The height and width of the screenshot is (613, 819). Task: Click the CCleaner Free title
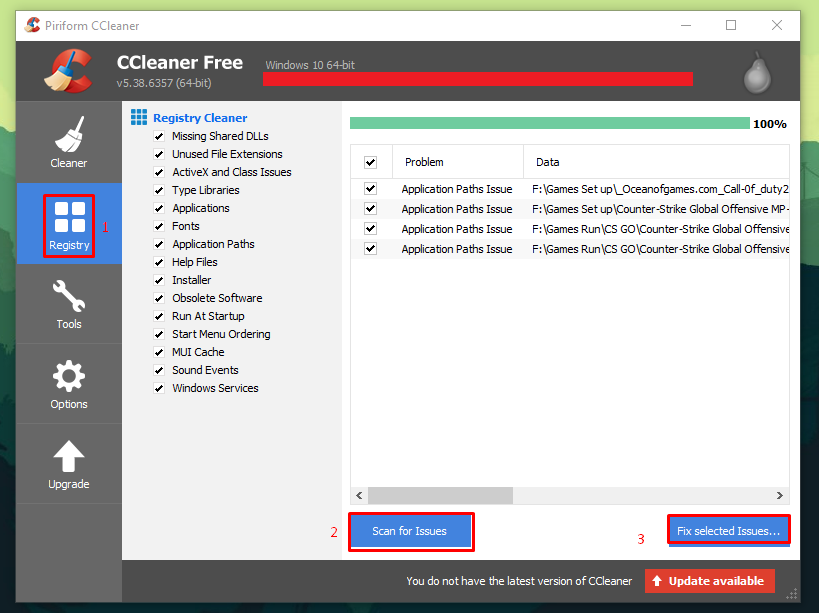pyautogui.click(x=180, y=63)
